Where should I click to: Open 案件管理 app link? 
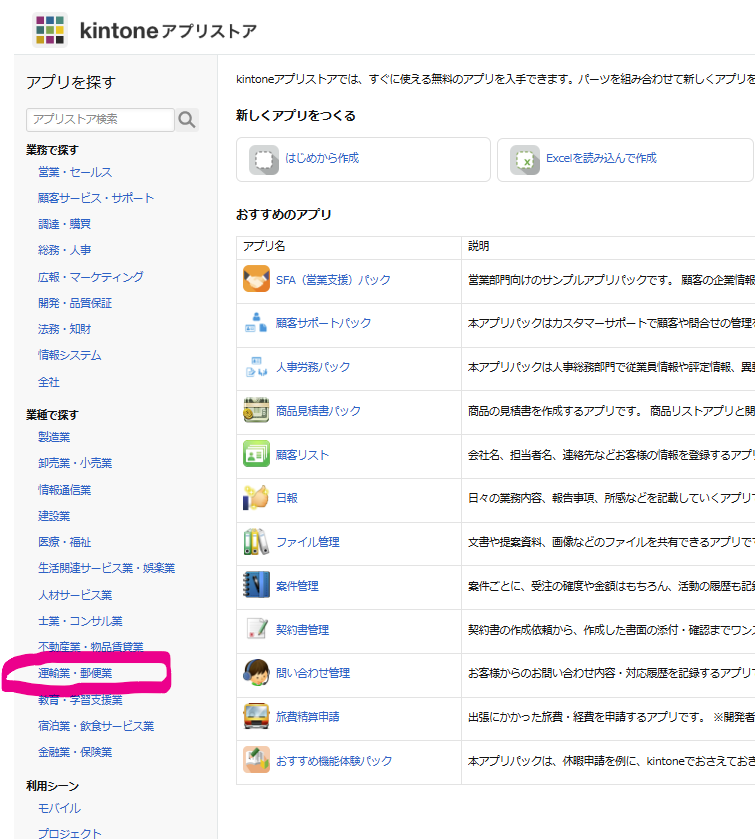pyautogui.click(x=297, y=586)
